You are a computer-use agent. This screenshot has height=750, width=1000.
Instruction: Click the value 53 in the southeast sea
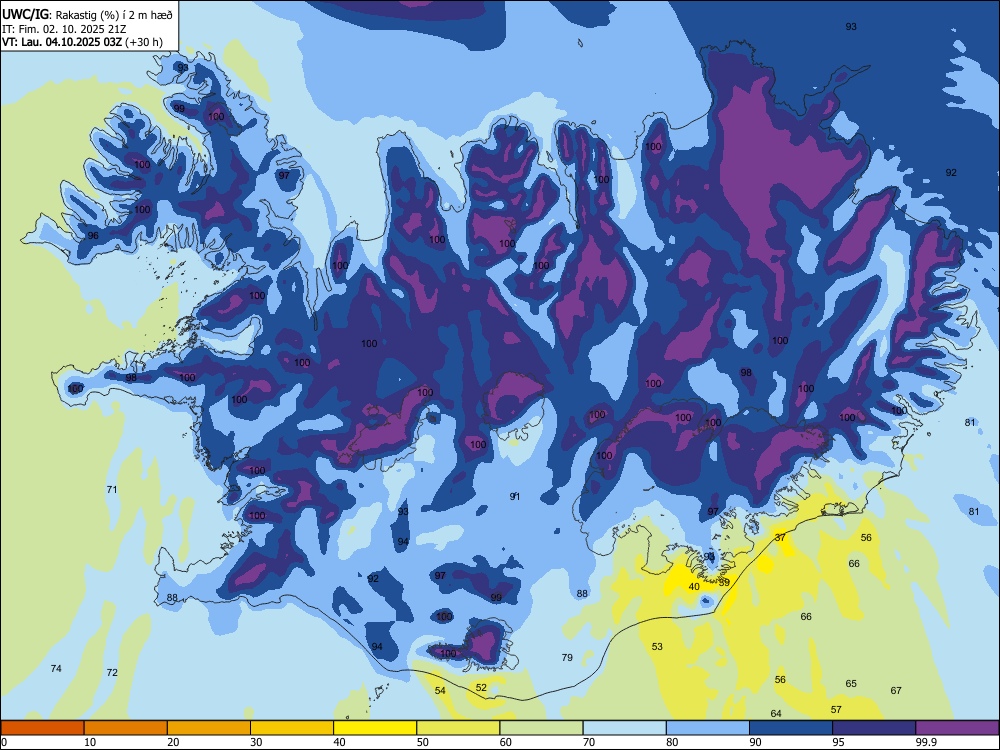[x=657, y=647]
